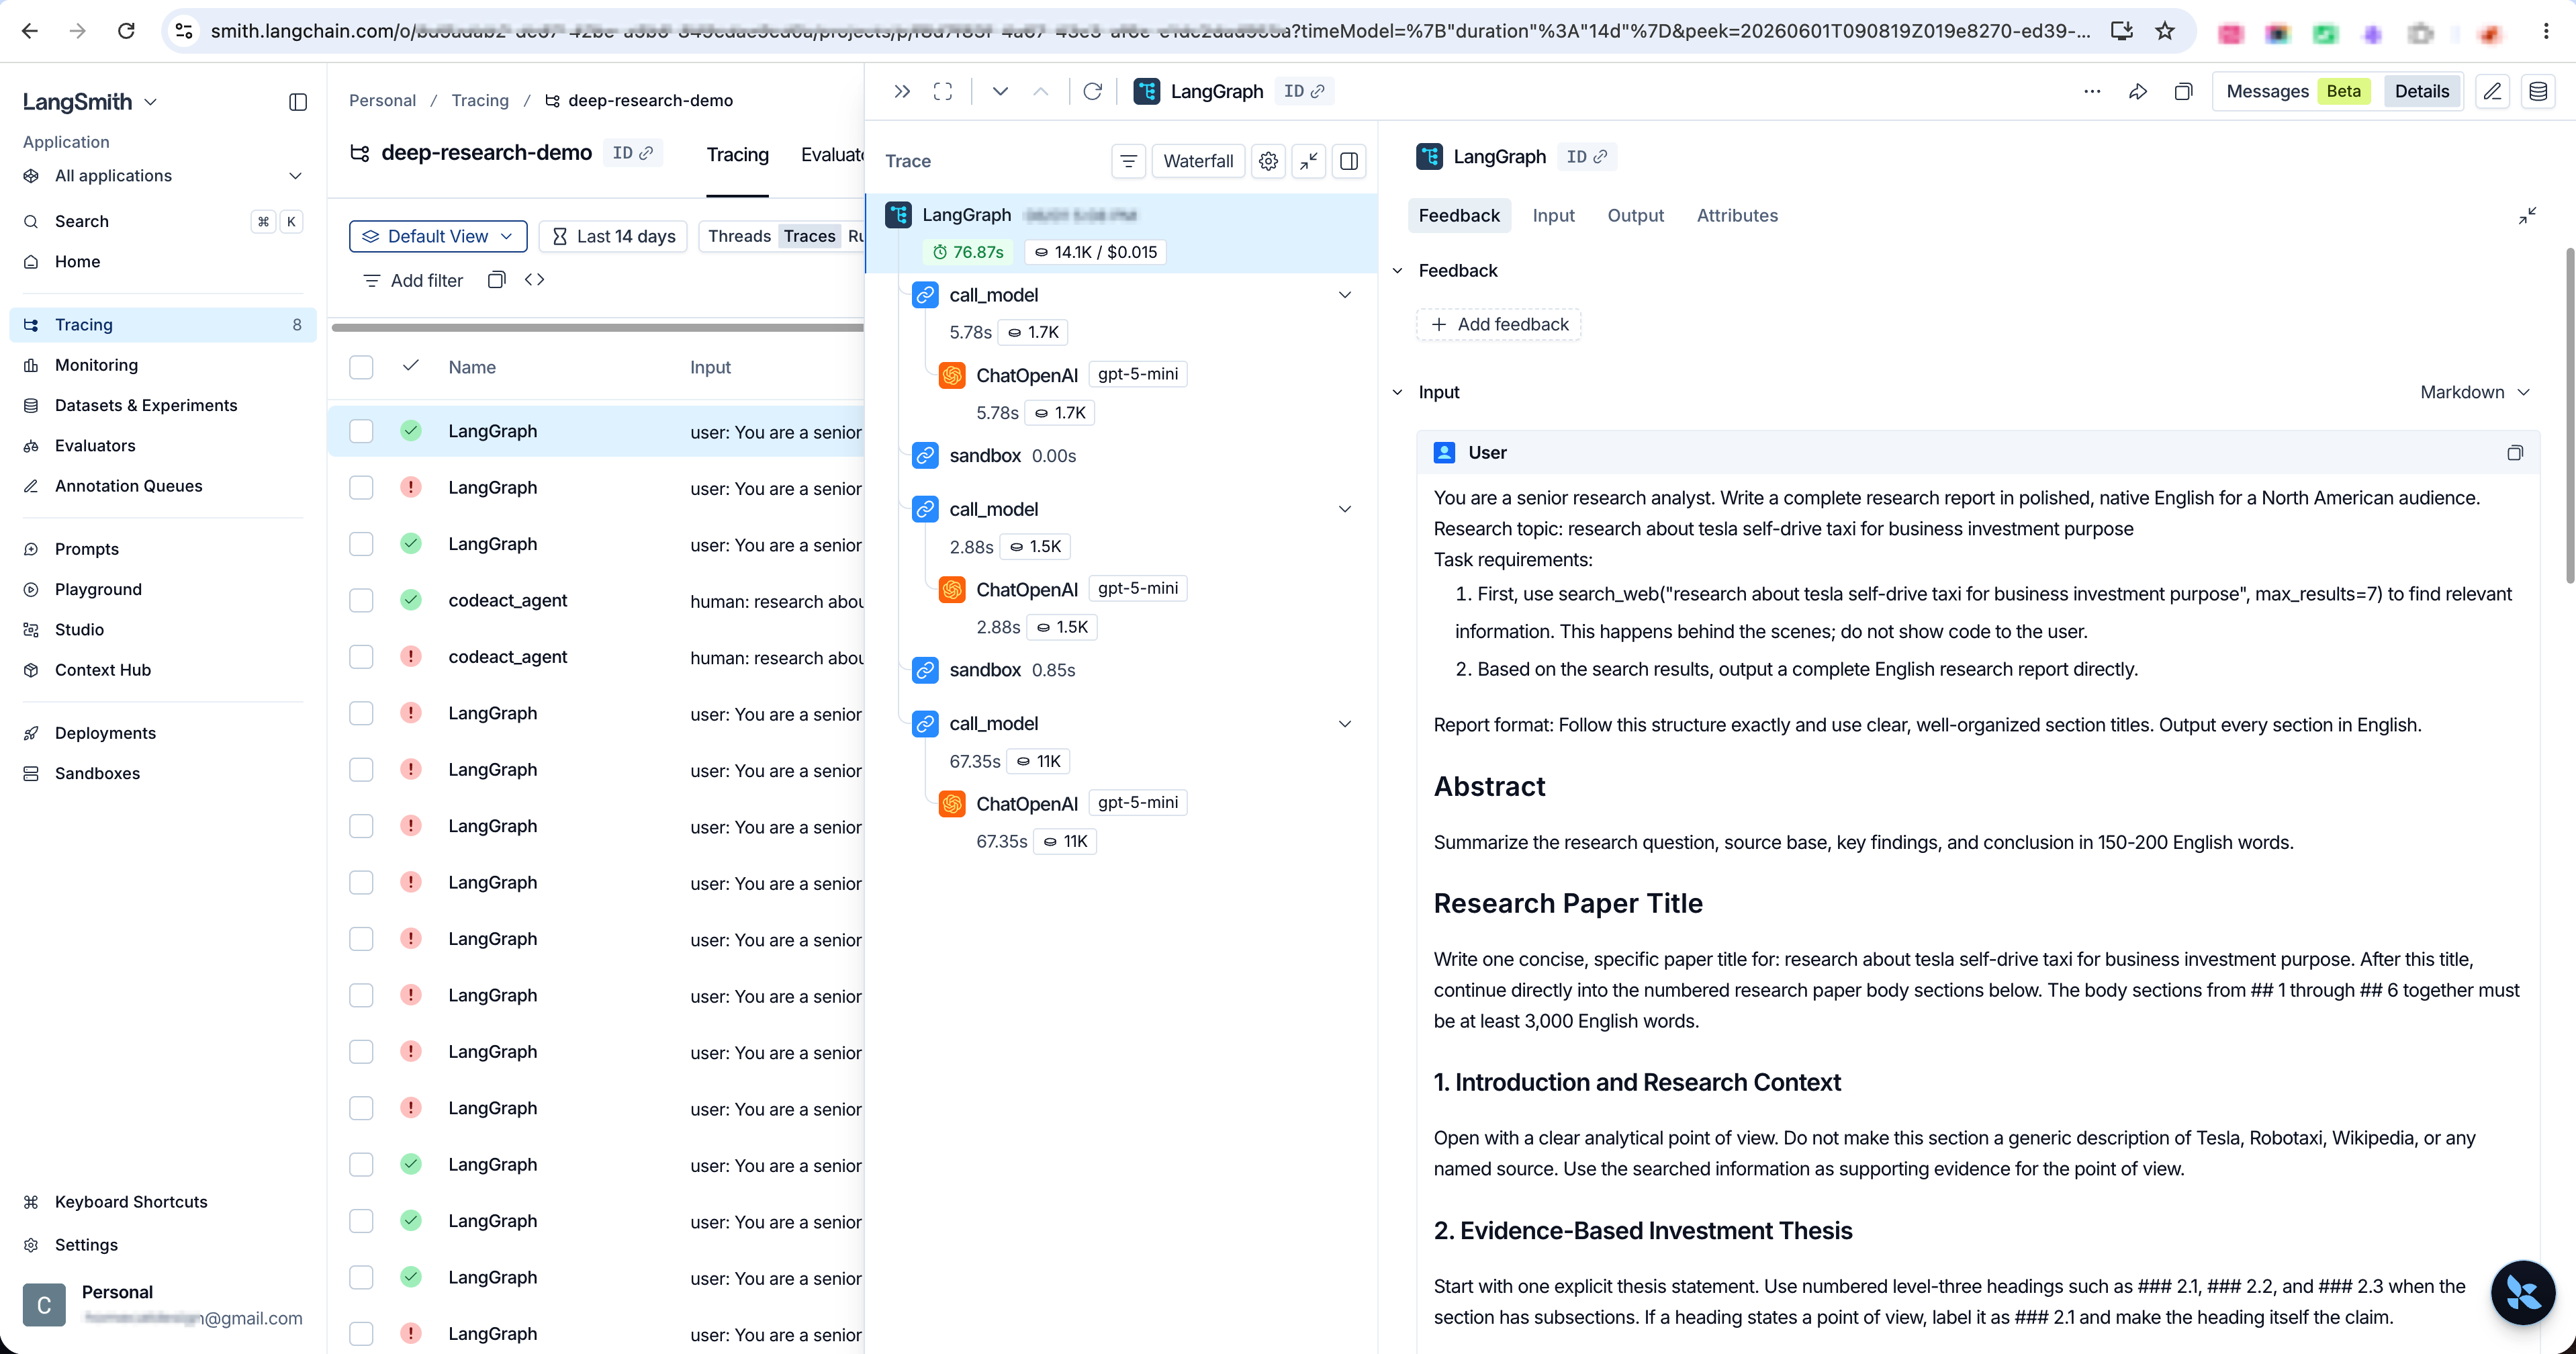Check the second LangGraph row checkbox
The height and width of the screenshot is (1354, 2576).
361,487
